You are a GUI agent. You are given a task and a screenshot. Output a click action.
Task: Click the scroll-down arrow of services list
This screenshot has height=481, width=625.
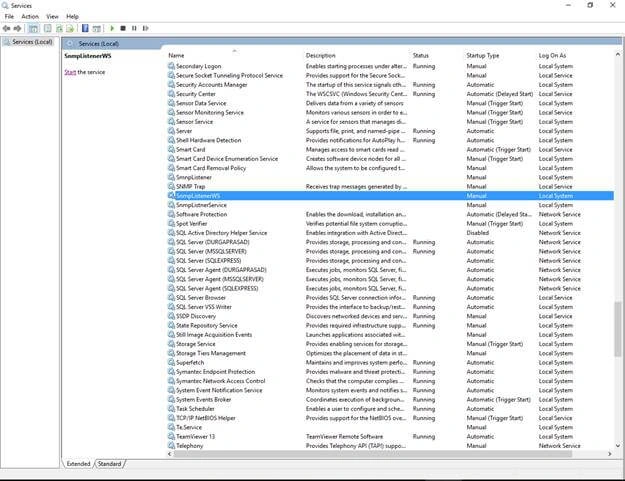[x=617, y=446]
